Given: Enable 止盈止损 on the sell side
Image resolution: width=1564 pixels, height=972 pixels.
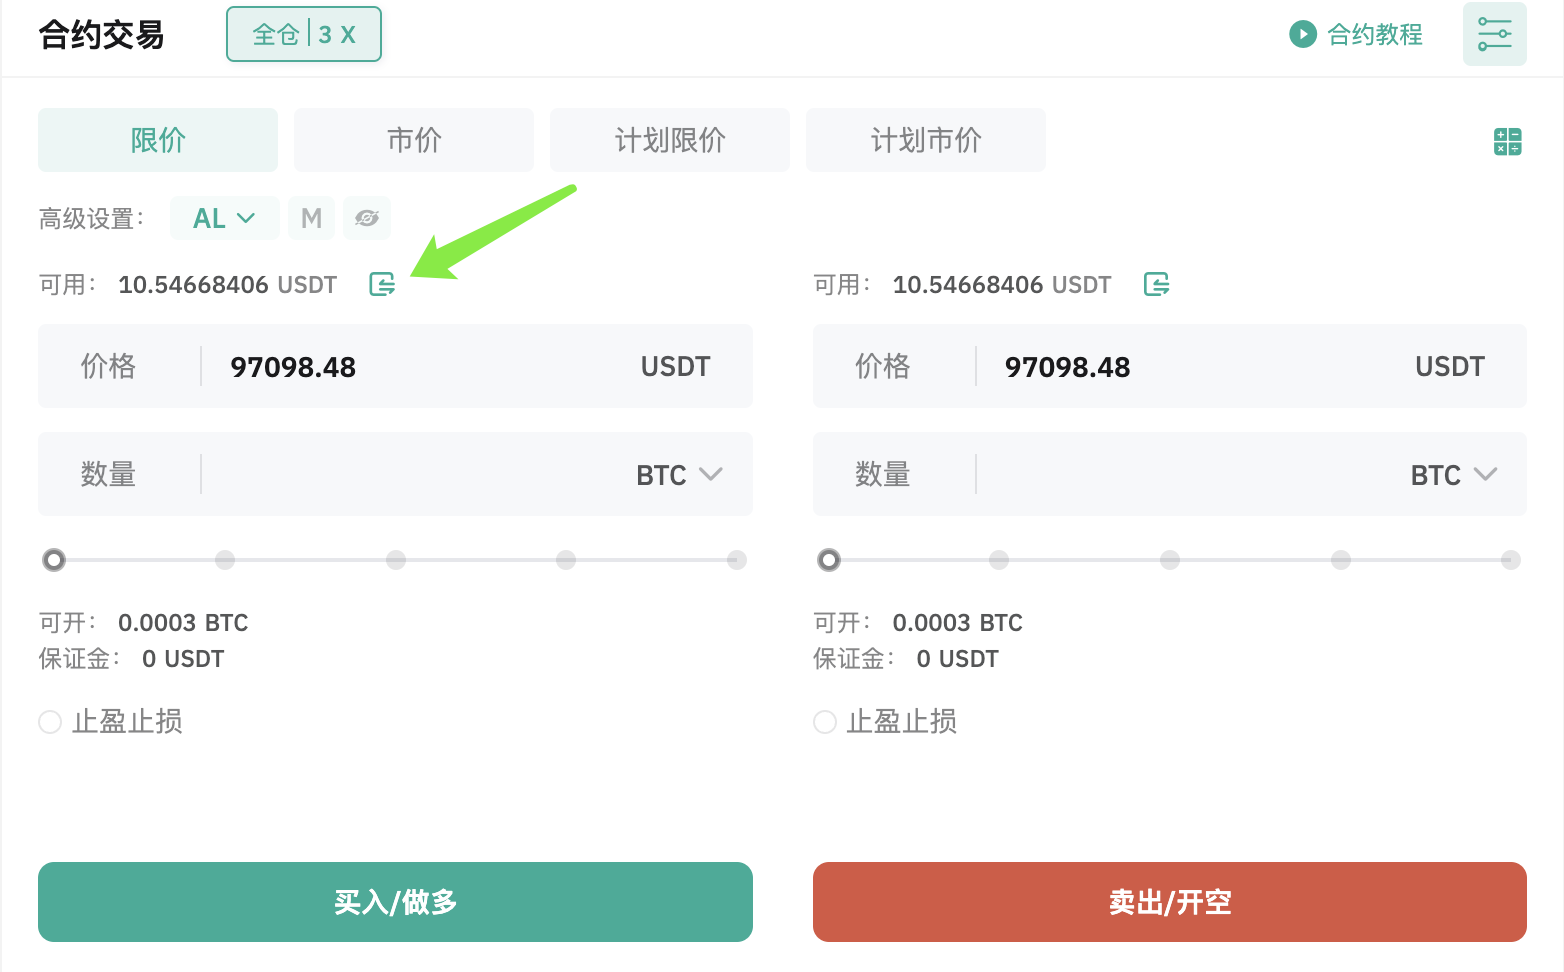Looking at the screenshot, I should click(x=825, y=722).
